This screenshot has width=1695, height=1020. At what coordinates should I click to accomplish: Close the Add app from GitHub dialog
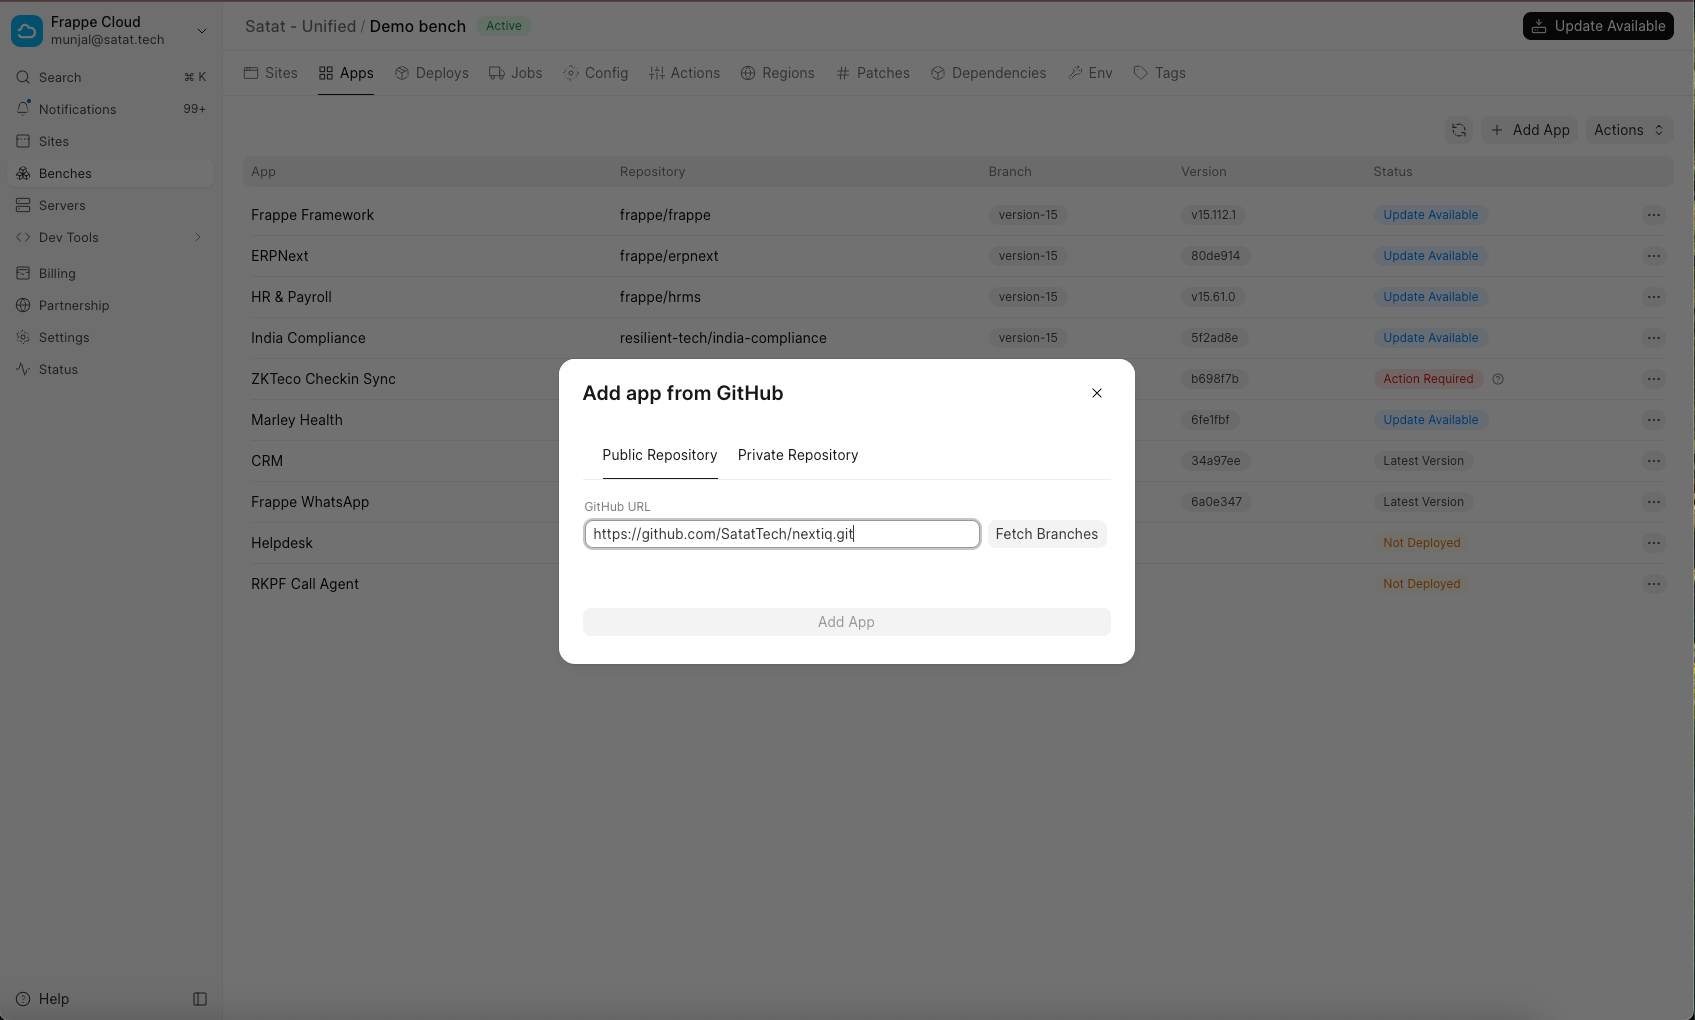point(1097,393)
